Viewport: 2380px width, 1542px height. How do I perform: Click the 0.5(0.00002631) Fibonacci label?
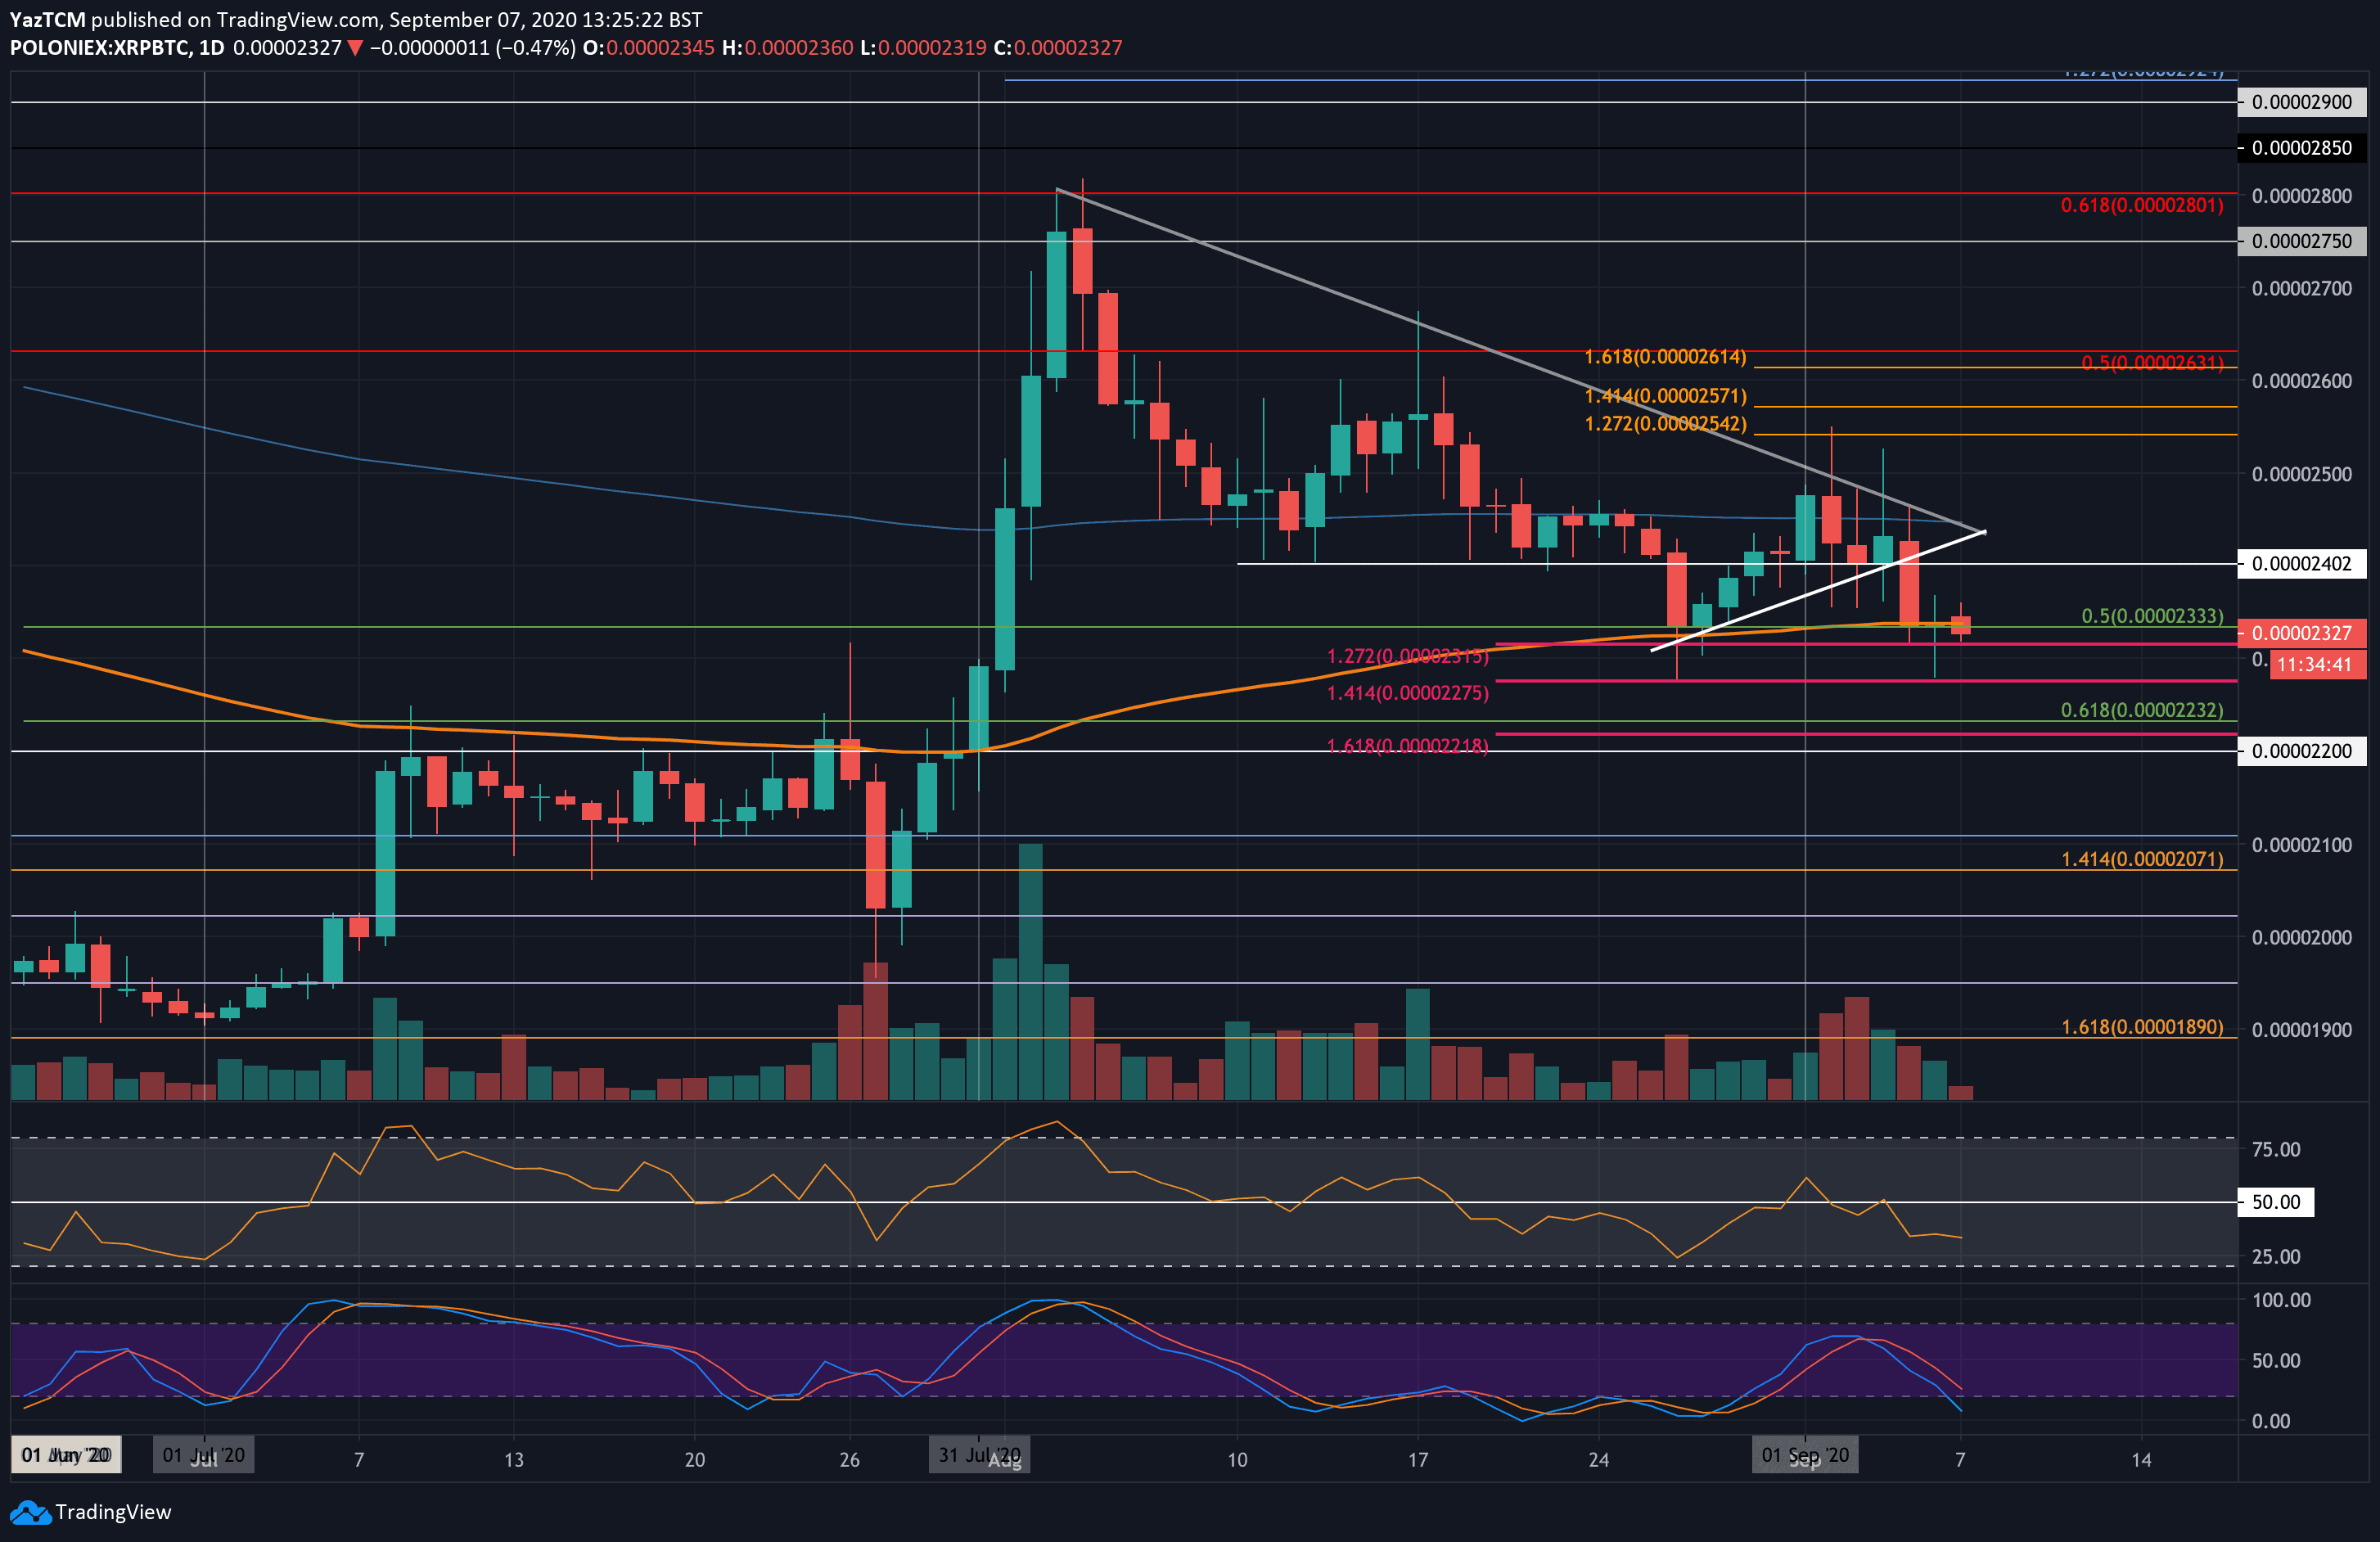pyautogui.click(x=2152, y=362)
